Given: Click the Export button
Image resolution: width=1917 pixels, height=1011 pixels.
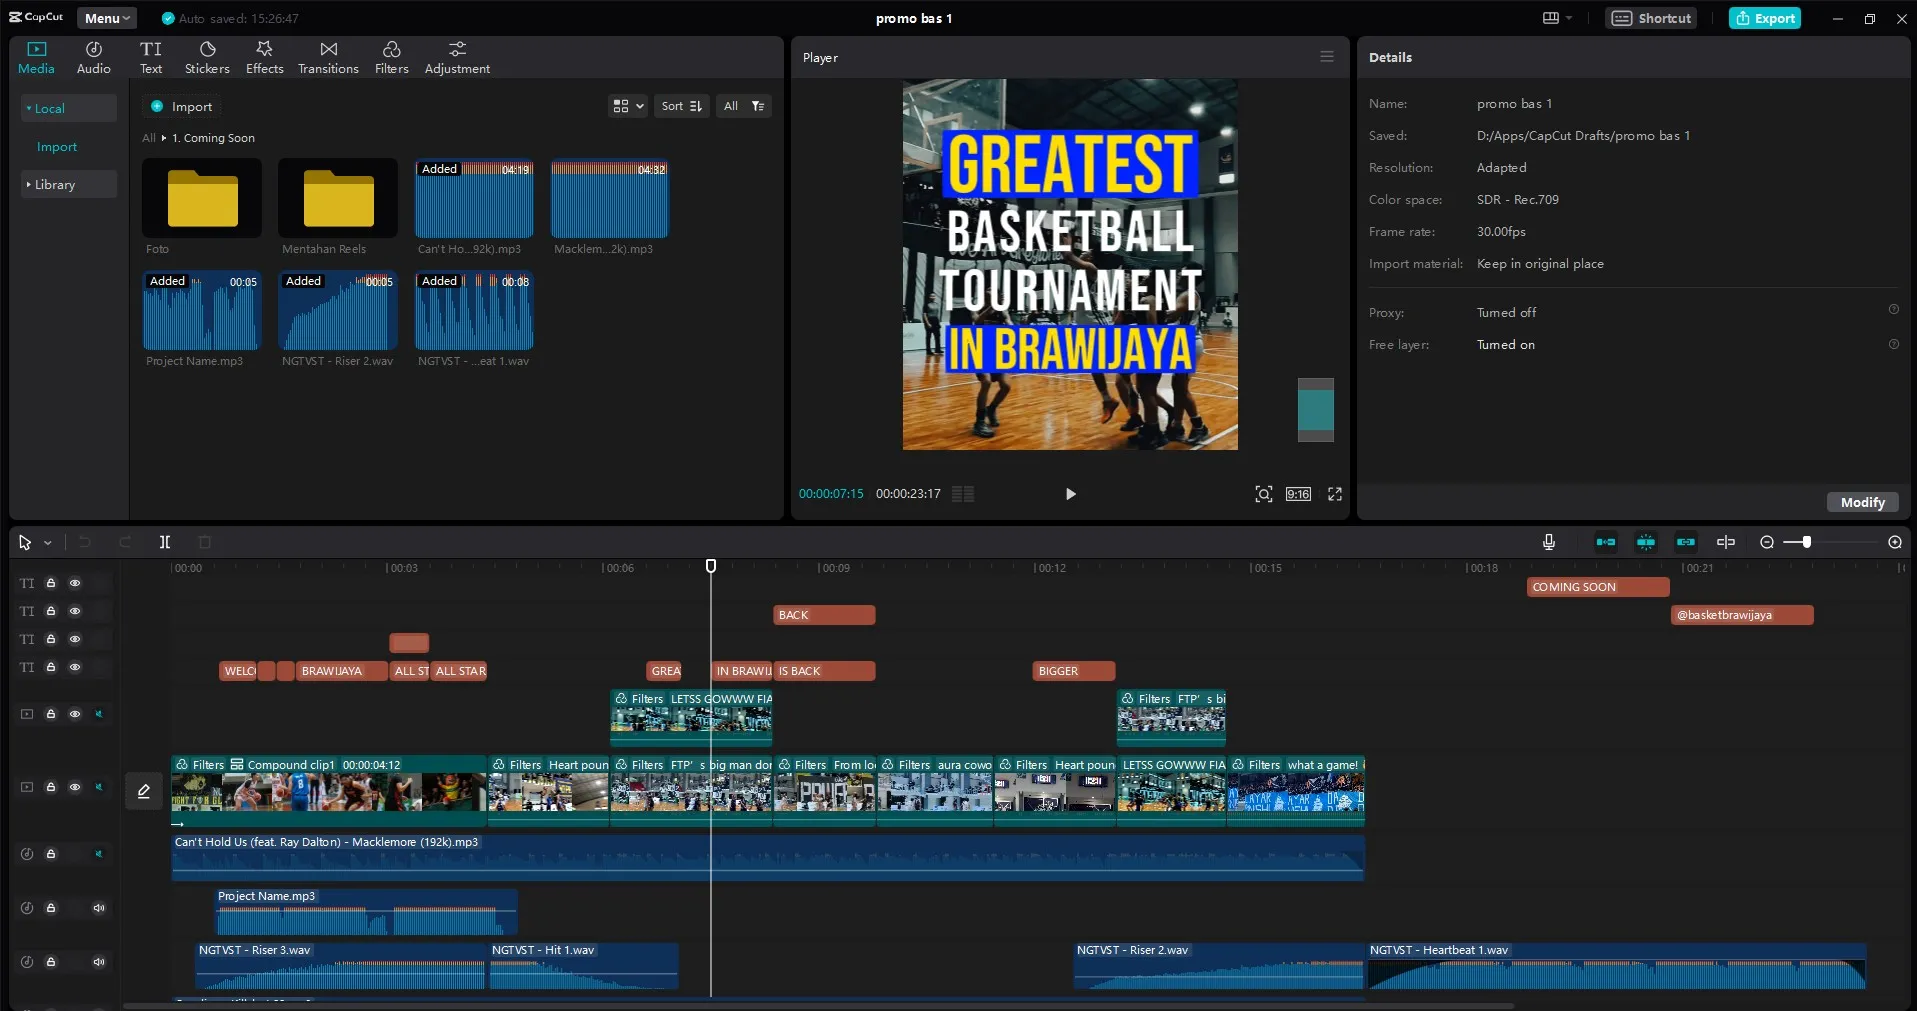Looking at the screenshot, I should (1765, 18).
